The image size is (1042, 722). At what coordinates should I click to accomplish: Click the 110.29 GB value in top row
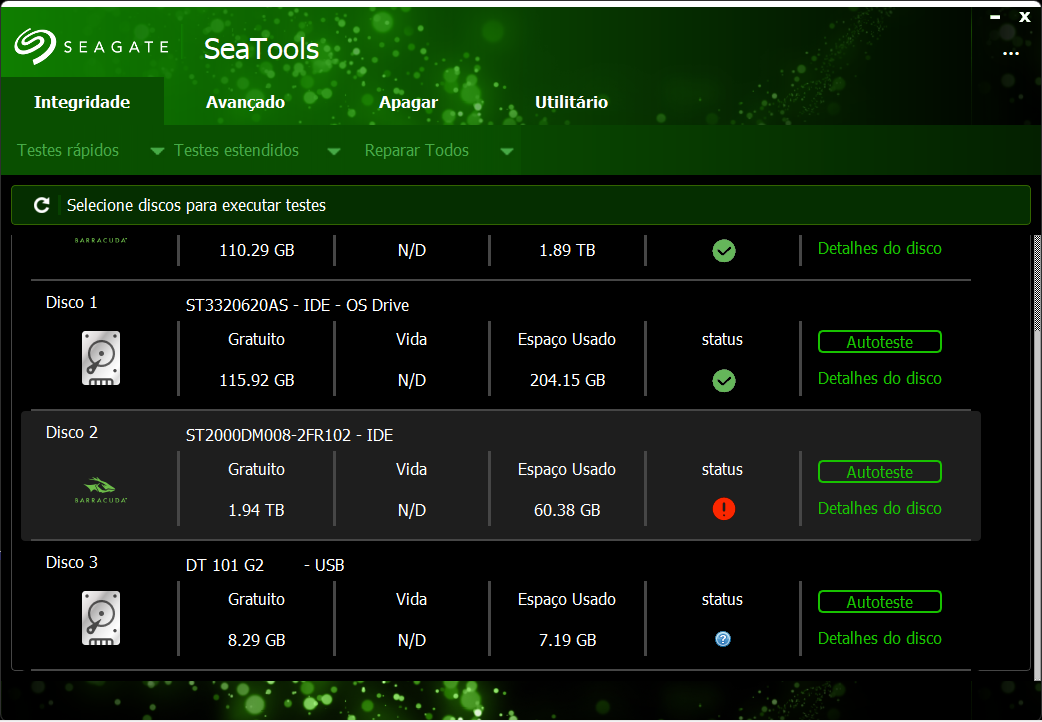pyautogui.click(x=257, y=251)
